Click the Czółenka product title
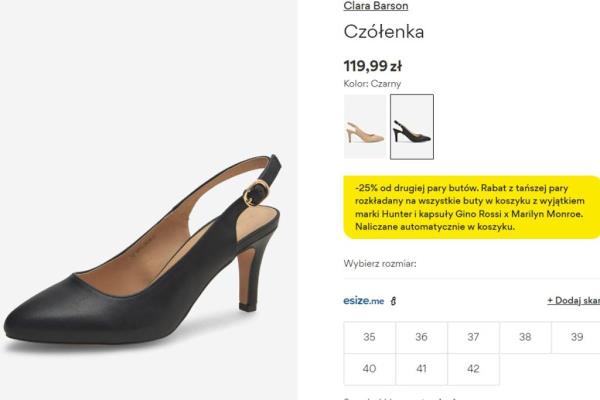Image resolution: width=600 pixels, height=400 pixels. 384,32
